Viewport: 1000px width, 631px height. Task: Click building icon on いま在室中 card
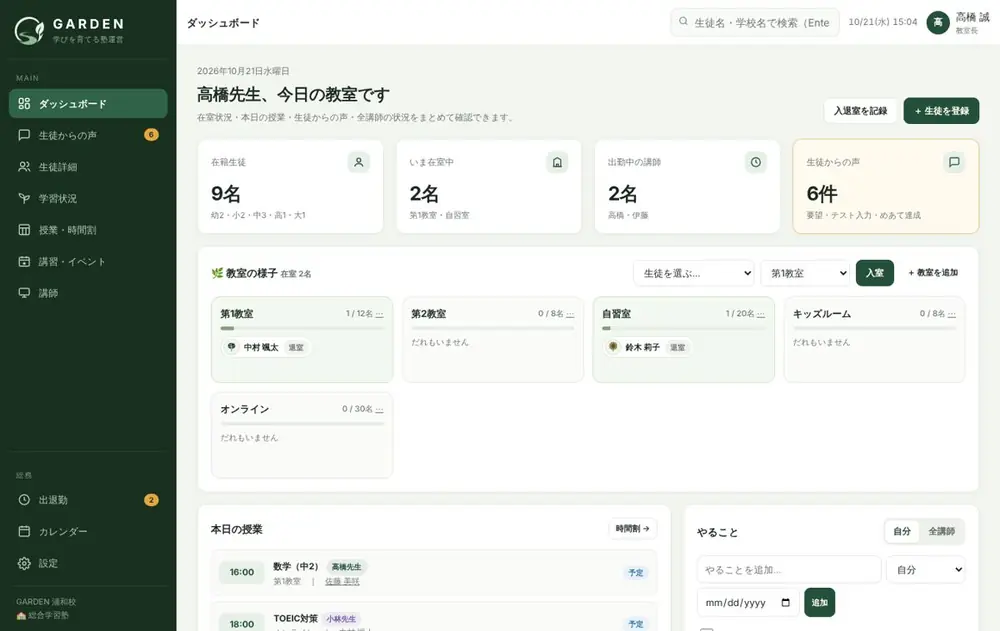(x=557, y=162)
